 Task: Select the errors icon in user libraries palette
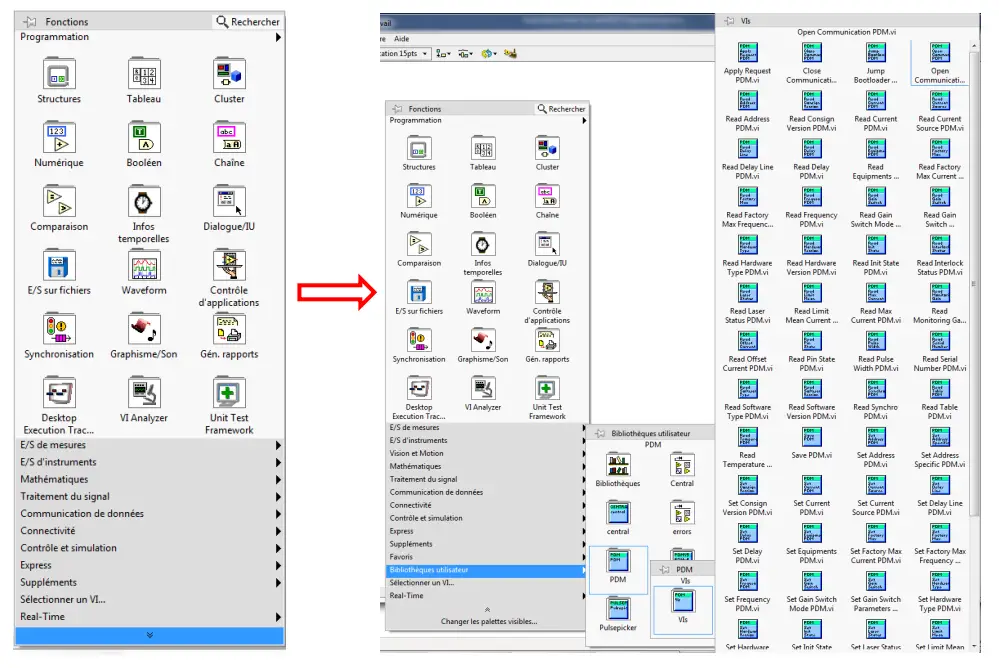click(682, 513)
